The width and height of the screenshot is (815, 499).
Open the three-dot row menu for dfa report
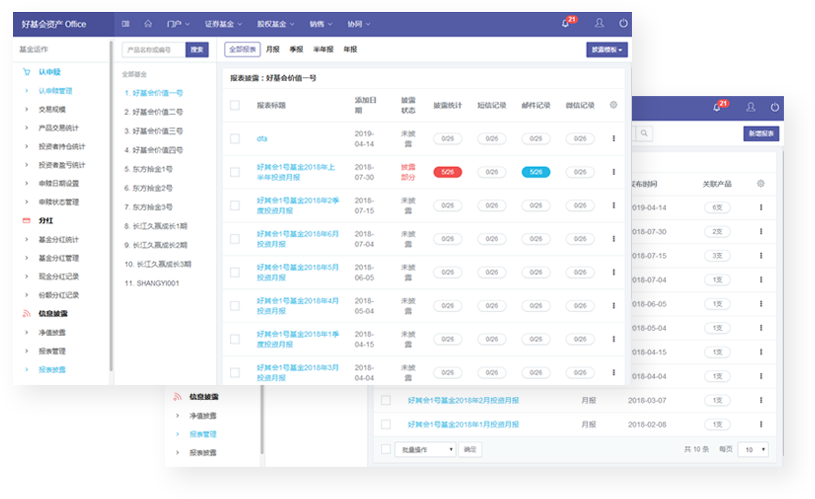click(614, 139)
